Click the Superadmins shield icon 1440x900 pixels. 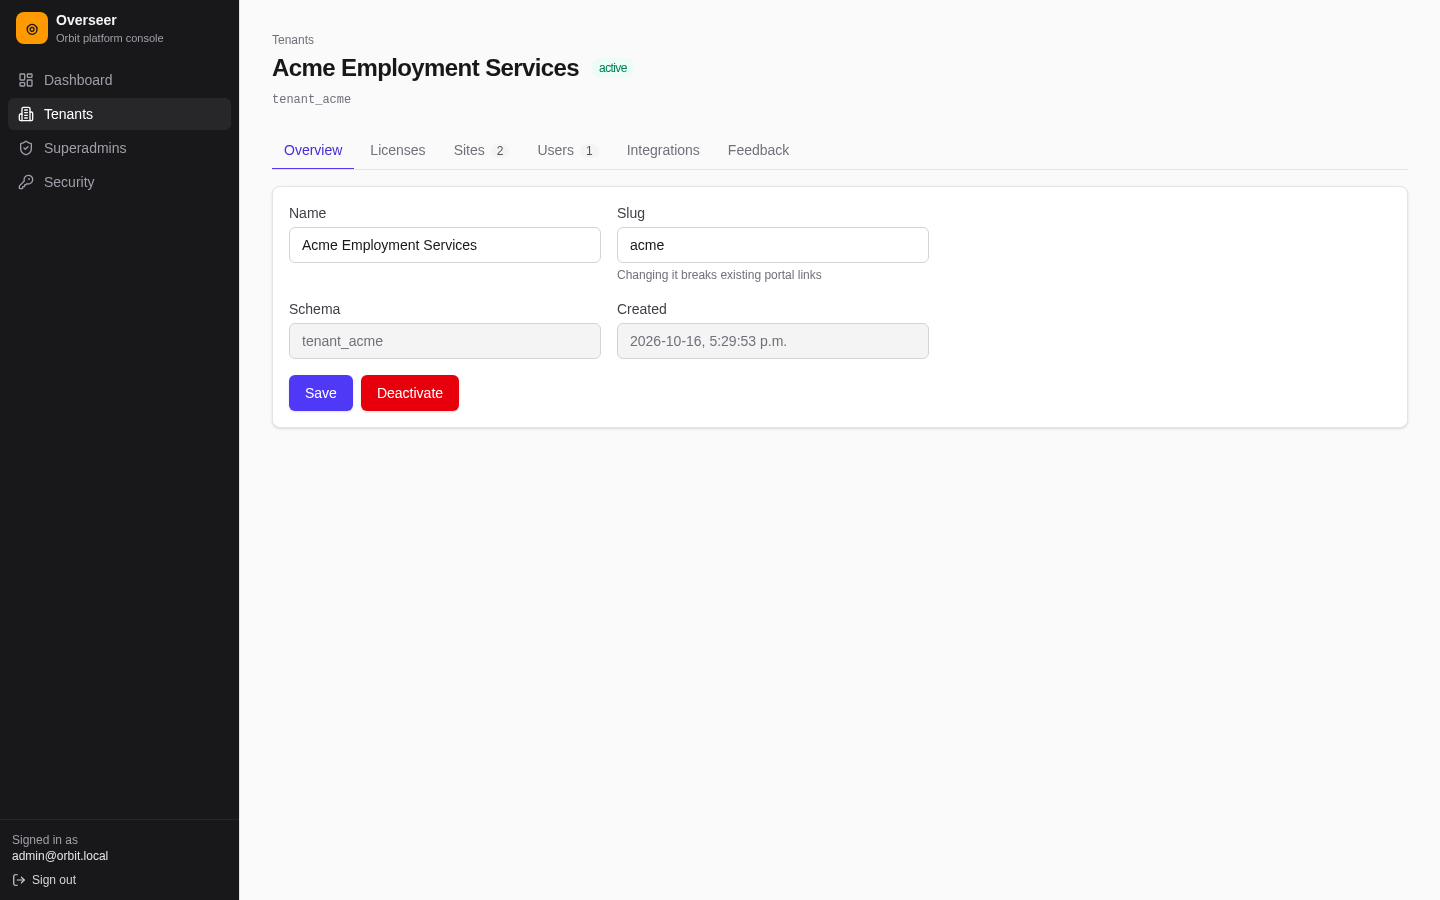point(26,148)
